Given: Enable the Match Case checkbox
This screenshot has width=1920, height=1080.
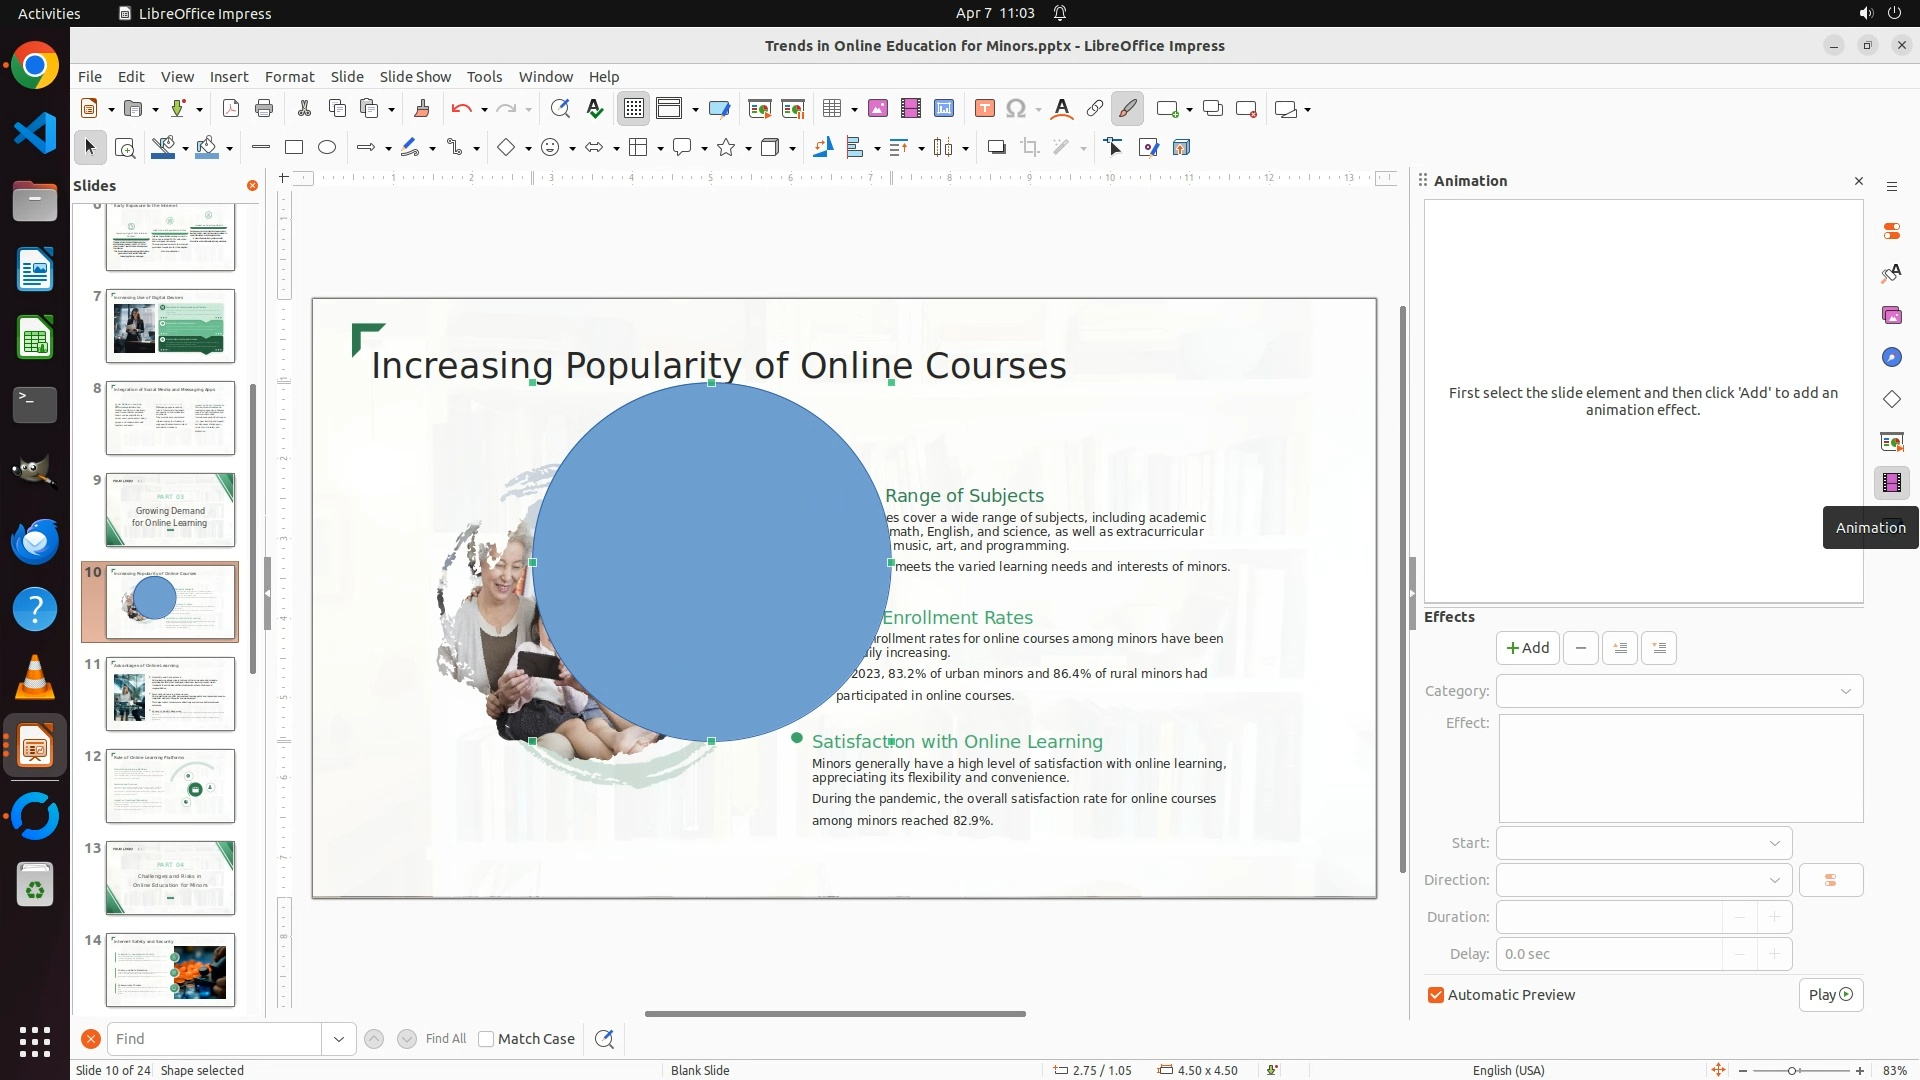Looking at the screenshot, I should (x=487, y=1039).
